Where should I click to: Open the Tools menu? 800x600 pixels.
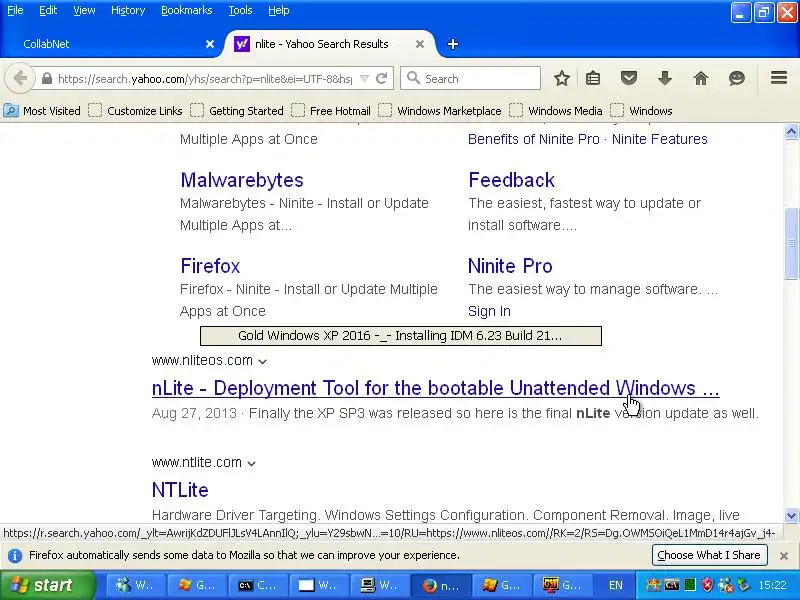[240, 10]
